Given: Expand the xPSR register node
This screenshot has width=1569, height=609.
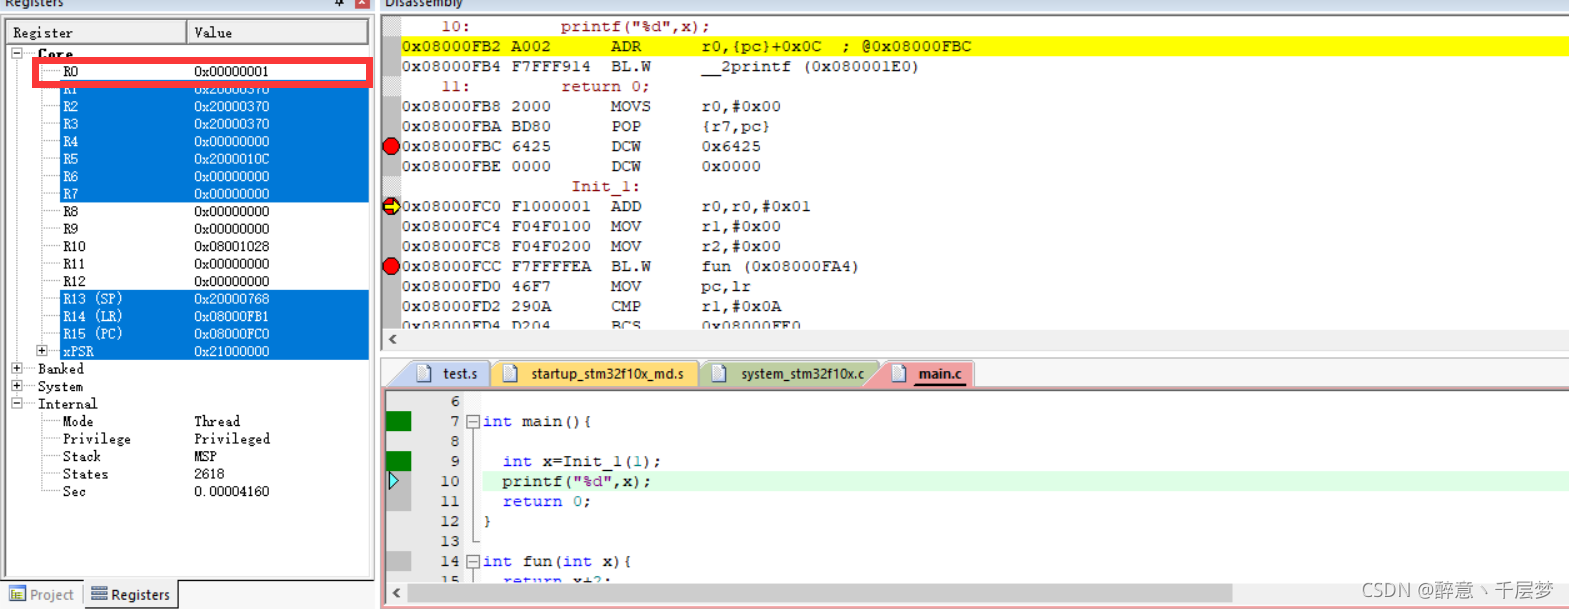Looking at the screenshot, I should [42, 351].
